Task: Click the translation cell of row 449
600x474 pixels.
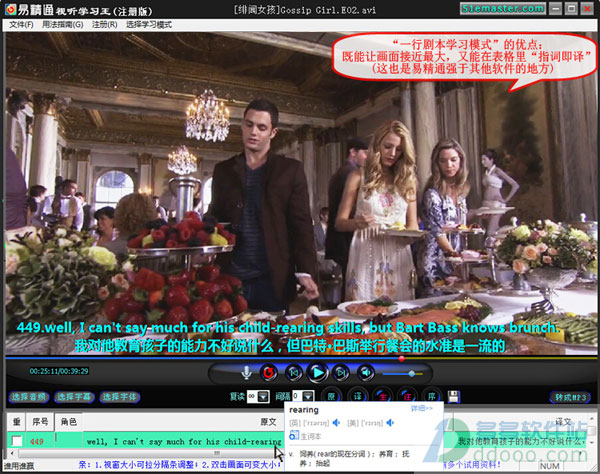Action: [520, 441]
